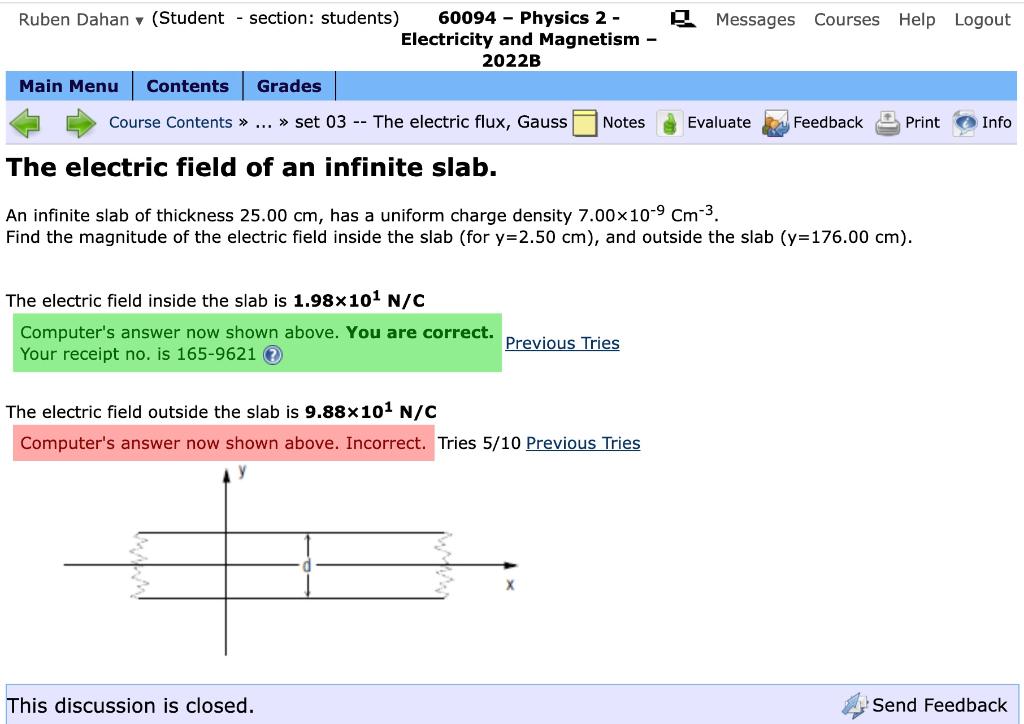Switch to the Grades tab
Screen dimensions: 1024x724
(x=289, y=86)
